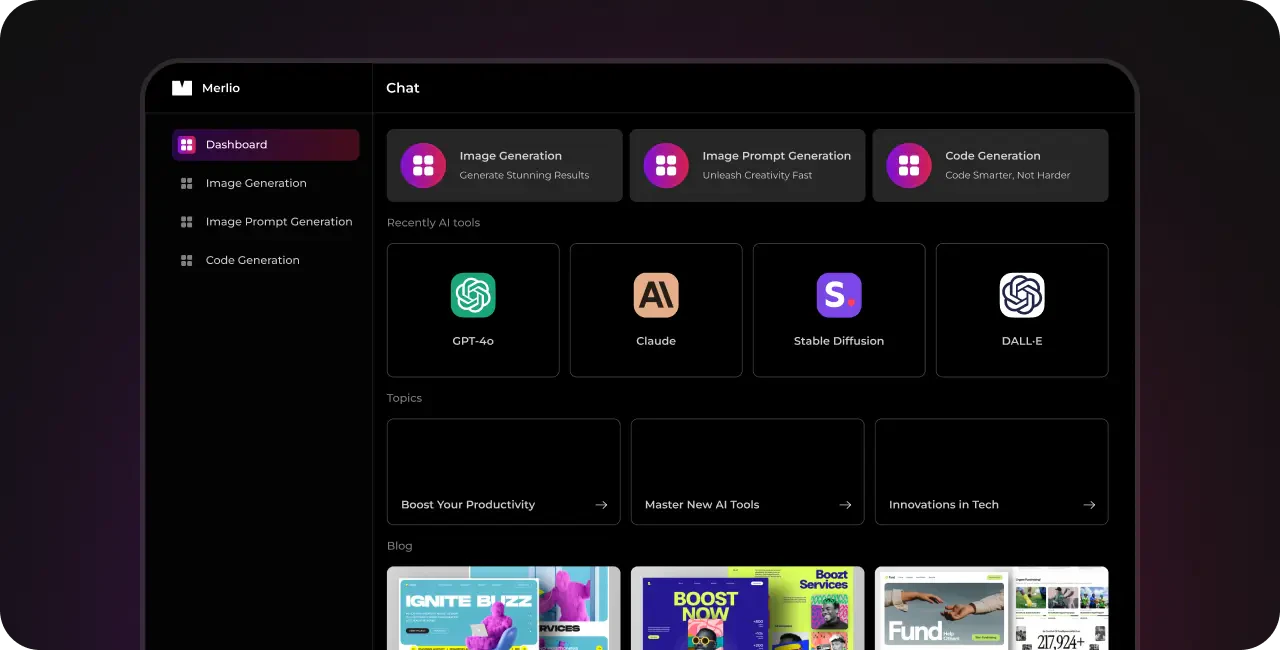Open the Boost Now blog post thumbnail
Screen dimensions: 1280x650
pos(747,608)
